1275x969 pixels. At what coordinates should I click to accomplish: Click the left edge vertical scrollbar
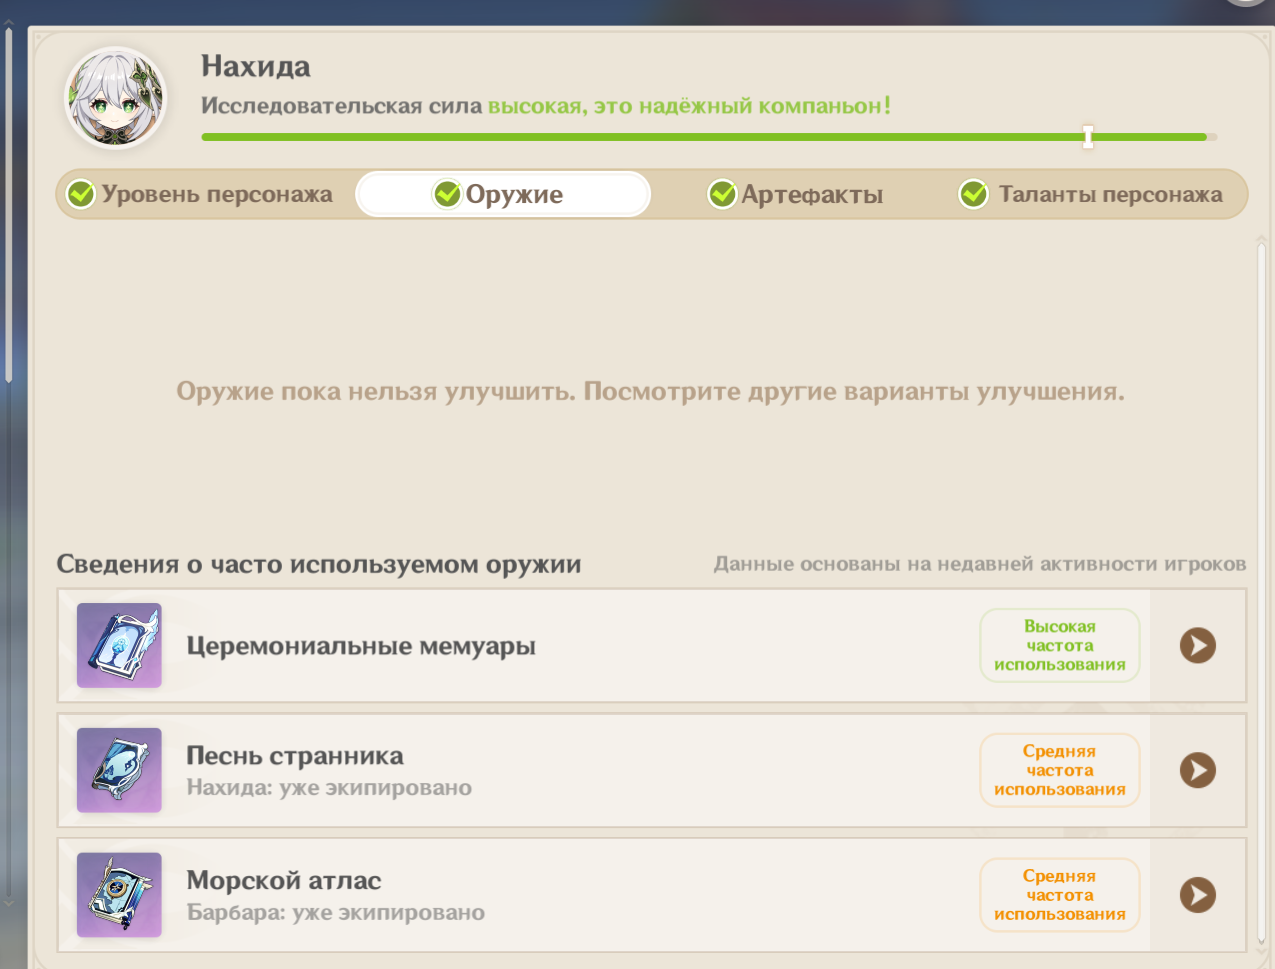pos(8,205)
